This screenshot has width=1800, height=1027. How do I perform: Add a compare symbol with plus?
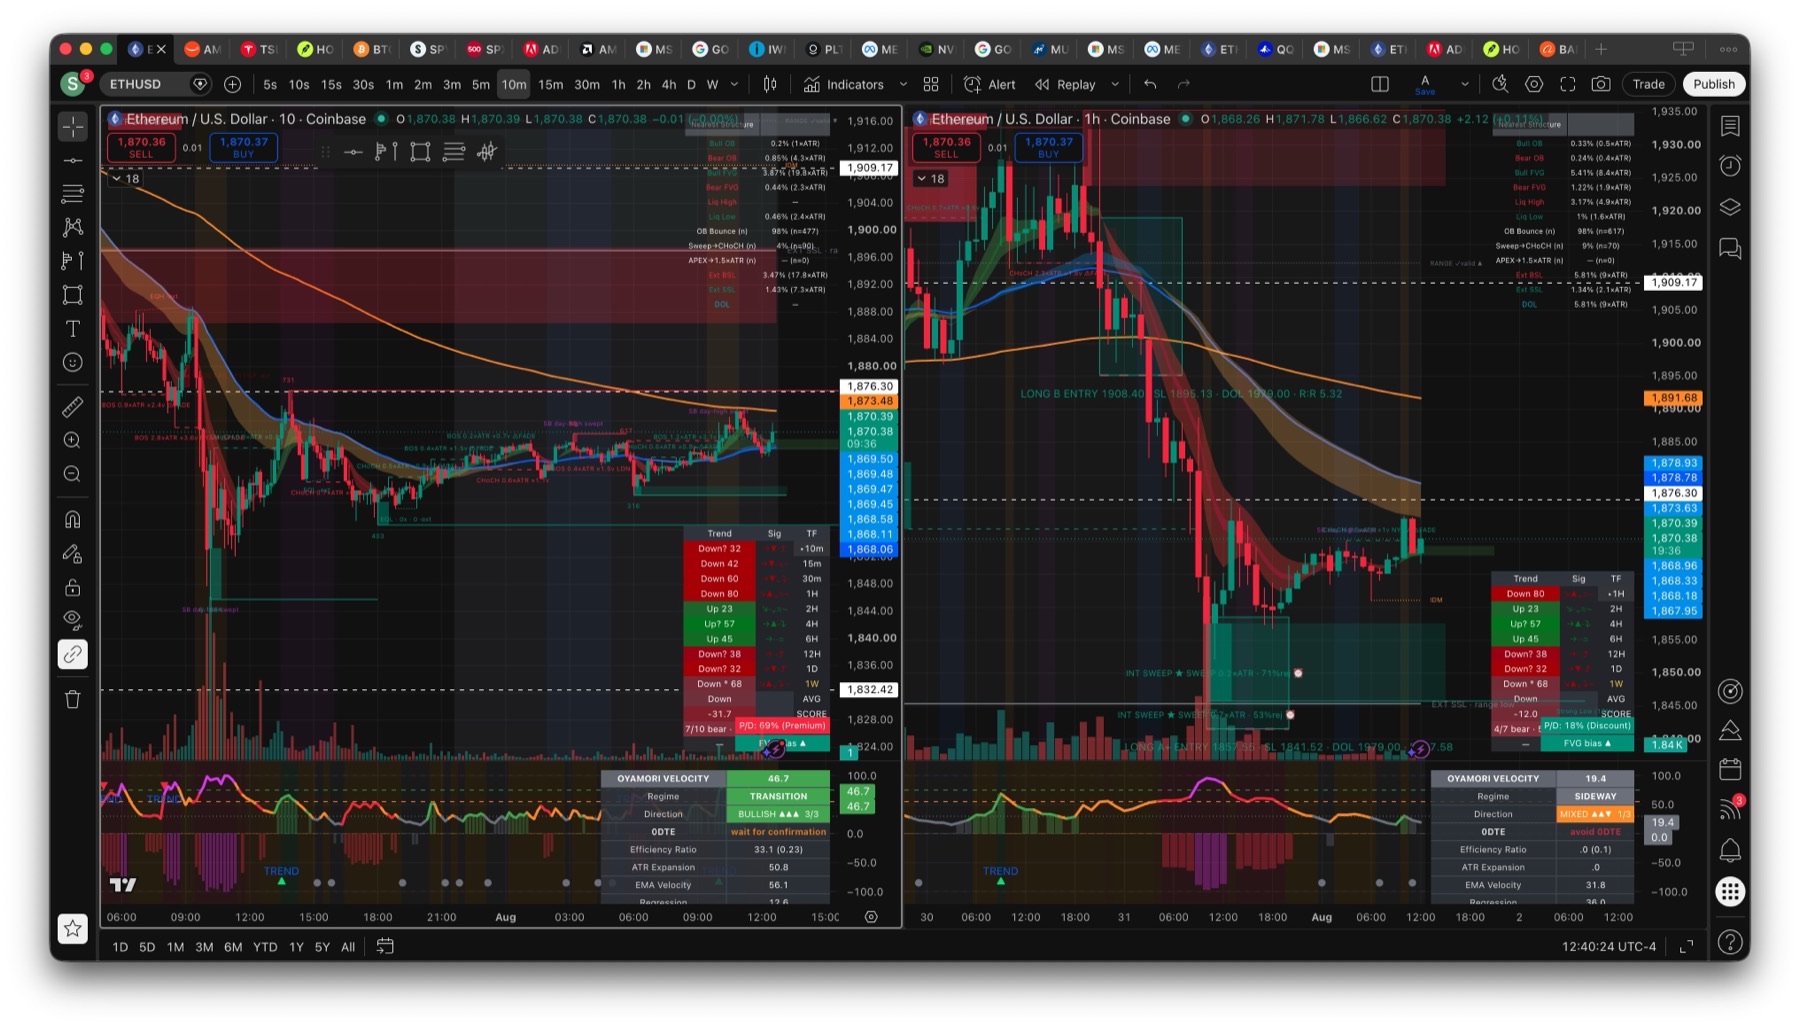(x=233, y=84)
